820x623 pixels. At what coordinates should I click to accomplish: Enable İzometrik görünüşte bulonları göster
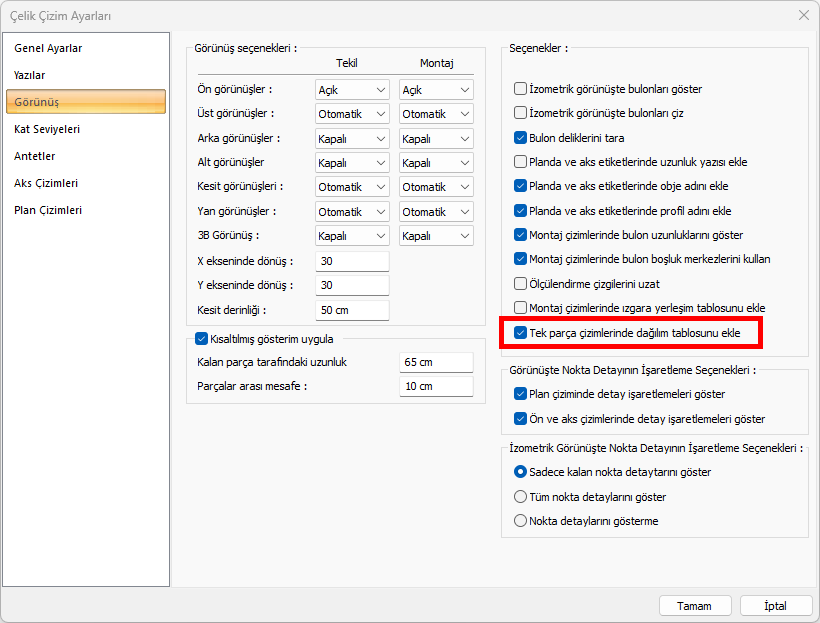pyautogui.click(x=520, y=89)
